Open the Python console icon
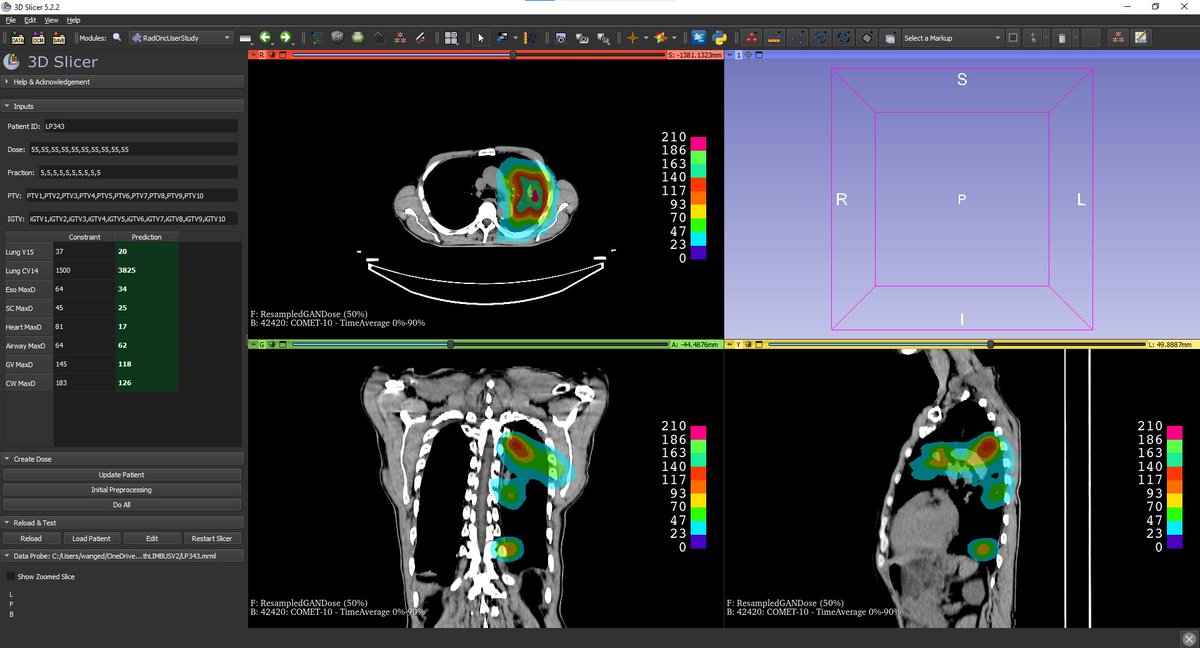 pyautogui.click(x=719, y=37)
